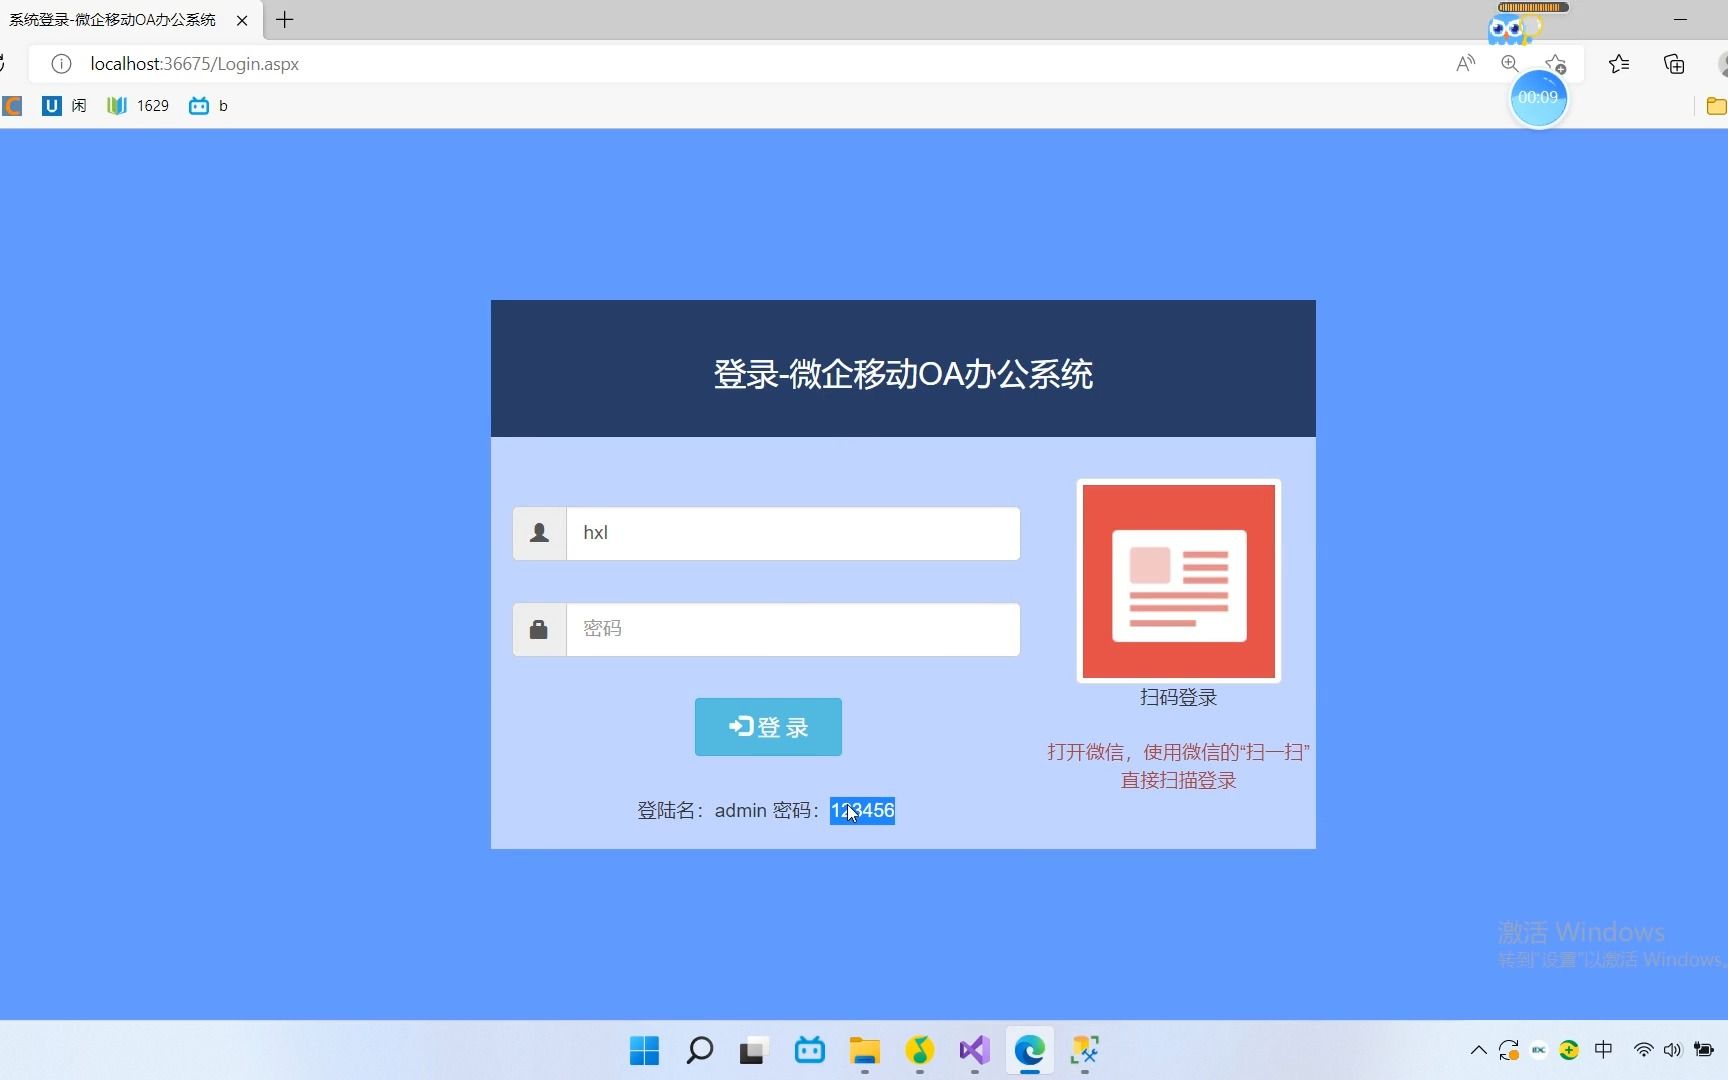Click the zoom magnifier icon in address bar

coord(1510,64)
